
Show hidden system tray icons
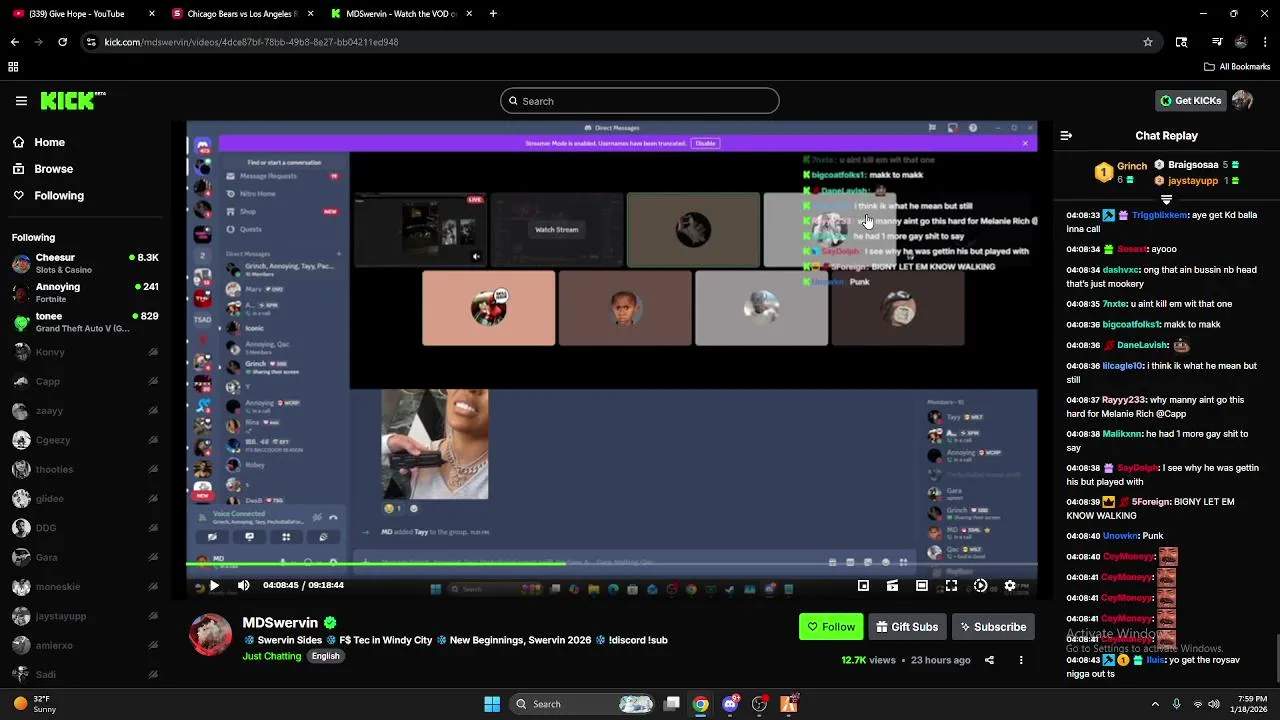tap(1155, 704)
